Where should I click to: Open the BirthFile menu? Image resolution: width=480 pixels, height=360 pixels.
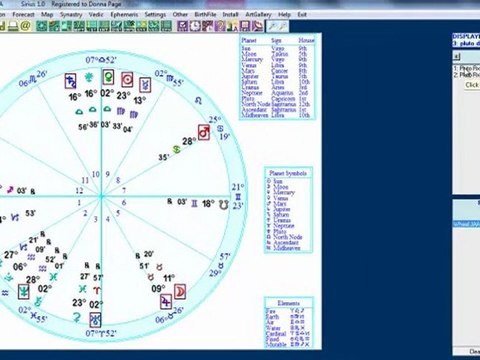click(205, 15)
